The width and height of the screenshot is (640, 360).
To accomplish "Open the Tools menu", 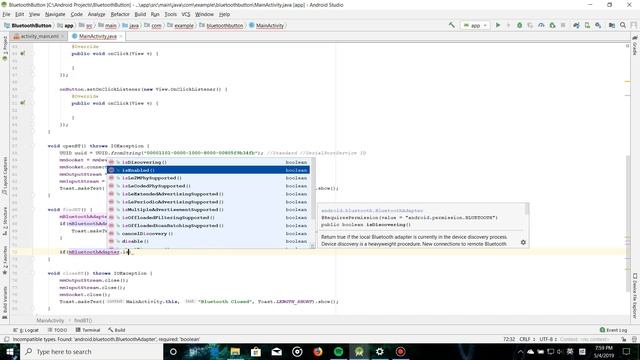I will tap(171, 14).
